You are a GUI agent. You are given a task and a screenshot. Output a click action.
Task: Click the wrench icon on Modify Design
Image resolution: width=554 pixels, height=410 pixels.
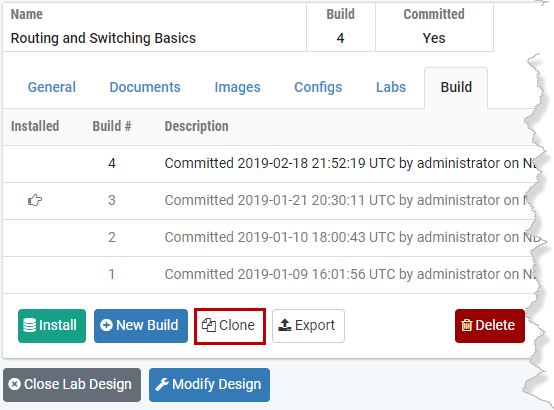pyautogui.click(x=162, y=384)
